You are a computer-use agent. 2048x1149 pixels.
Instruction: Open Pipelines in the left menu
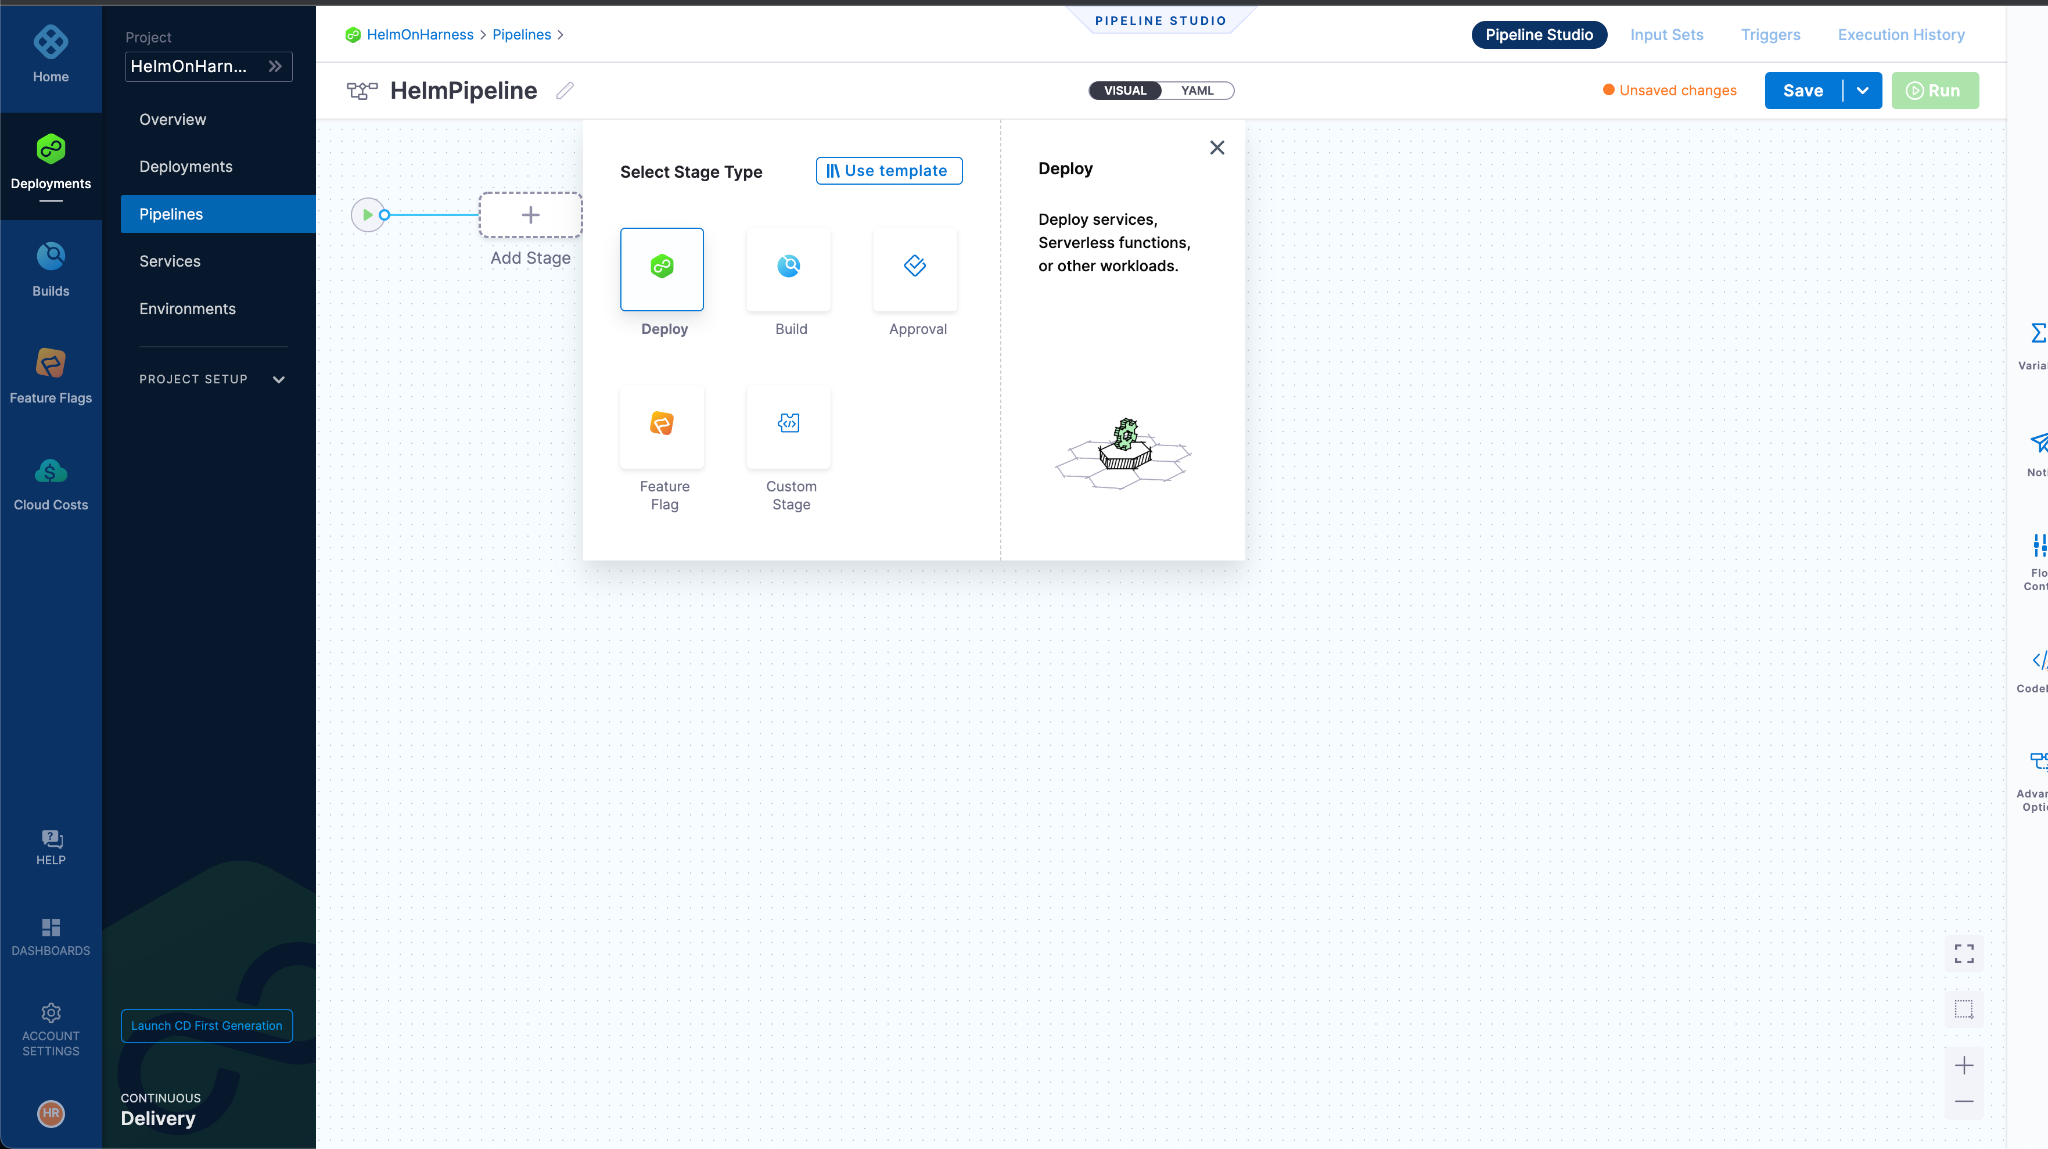[x=171, y=213]
